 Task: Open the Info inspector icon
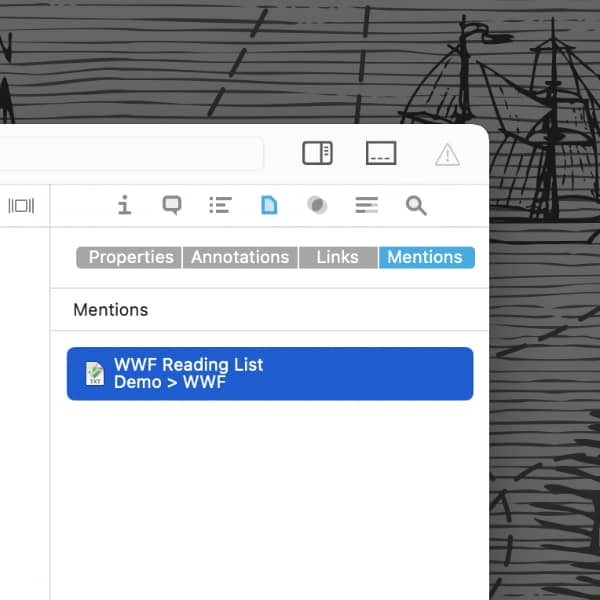coord(124,205)
